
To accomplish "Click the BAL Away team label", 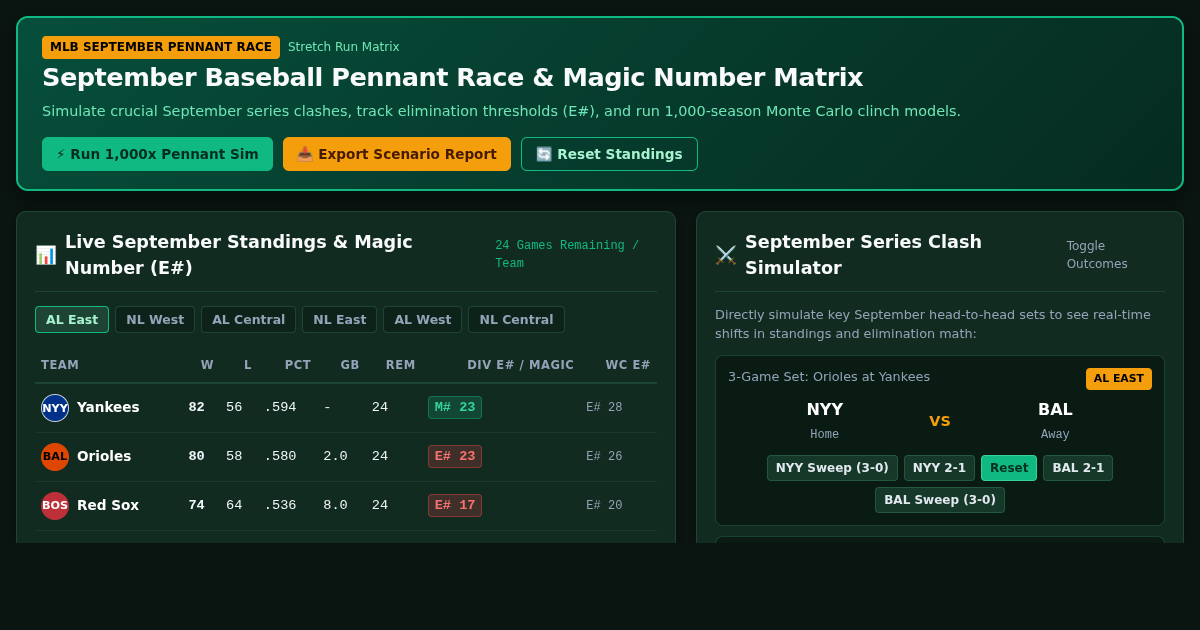I will (x=1055, y=421).
